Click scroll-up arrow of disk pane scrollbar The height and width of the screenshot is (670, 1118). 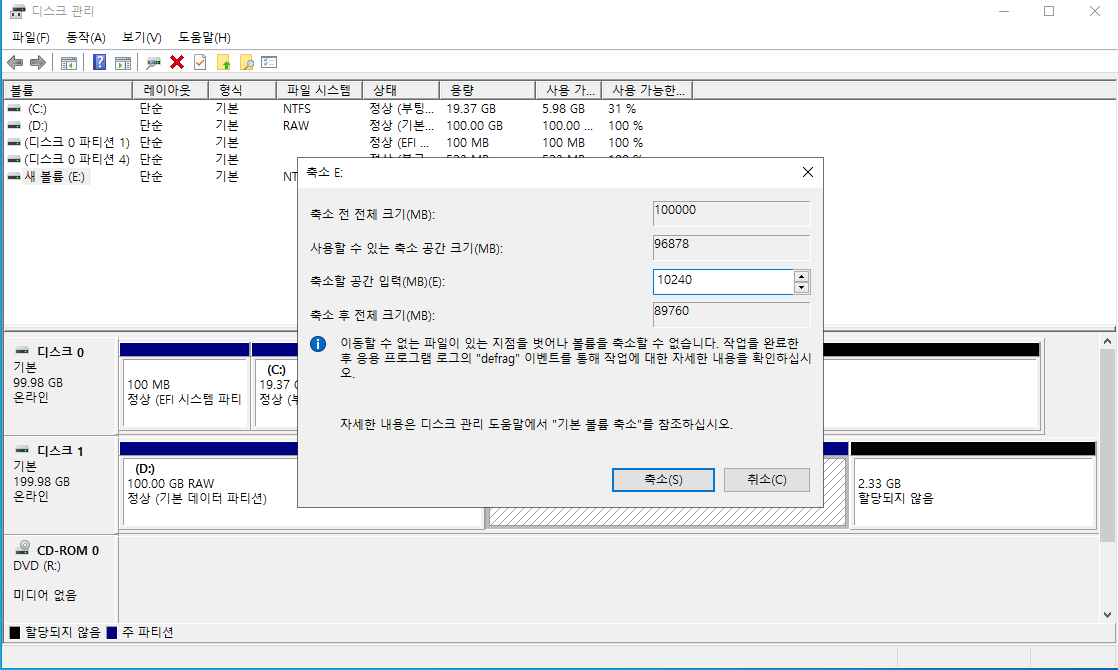1107,342
